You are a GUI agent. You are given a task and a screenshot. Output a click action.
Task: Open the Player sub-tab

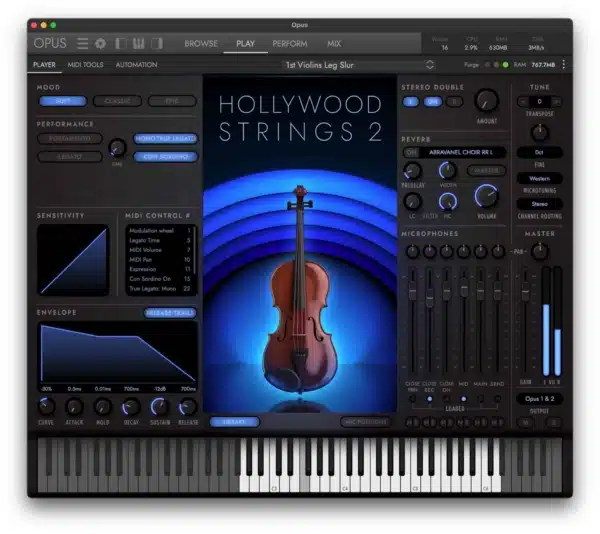point(44,65)
